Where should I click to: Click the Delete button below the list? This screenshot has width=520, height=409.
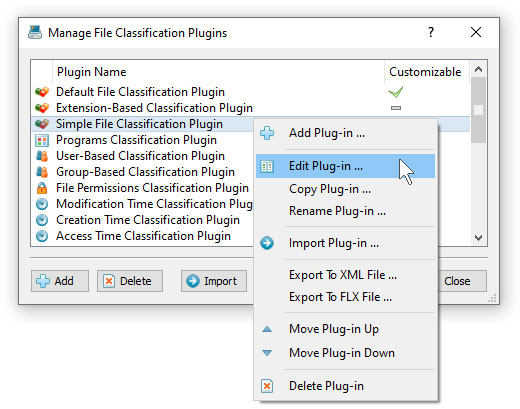[x=130, y=281]
